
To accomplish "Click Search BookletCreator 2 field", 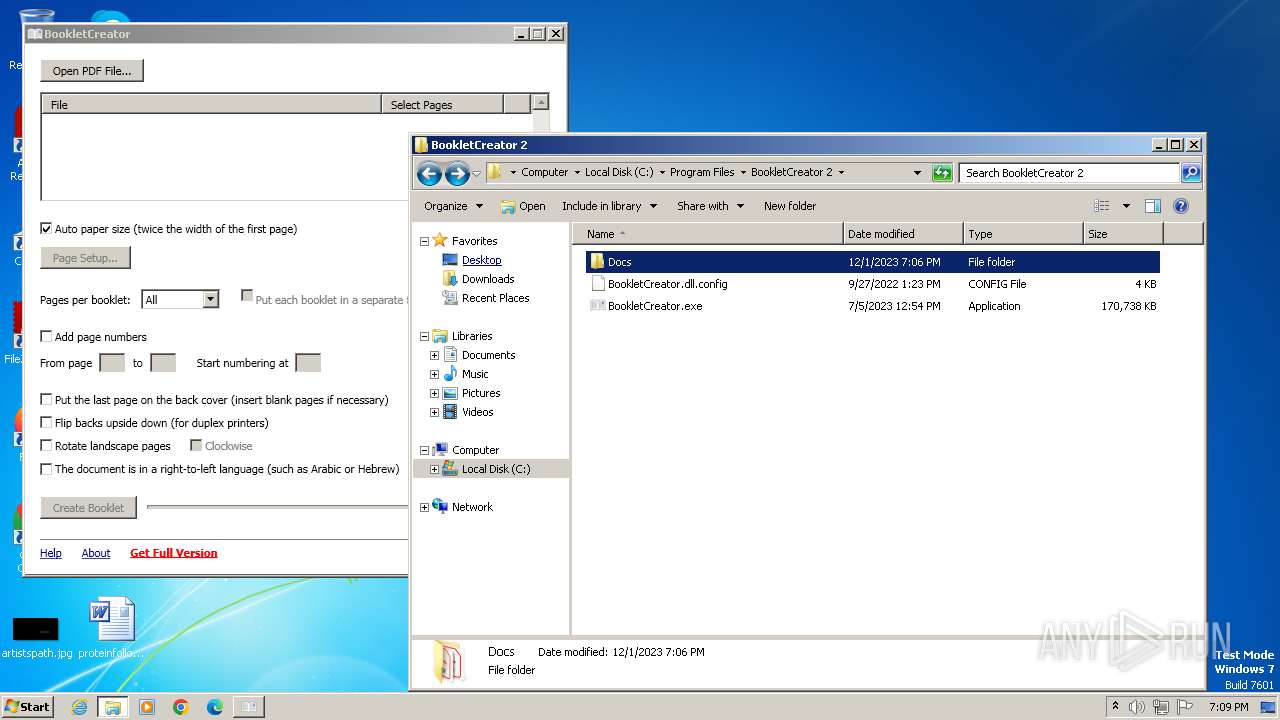I will (x=1069, y=173).
